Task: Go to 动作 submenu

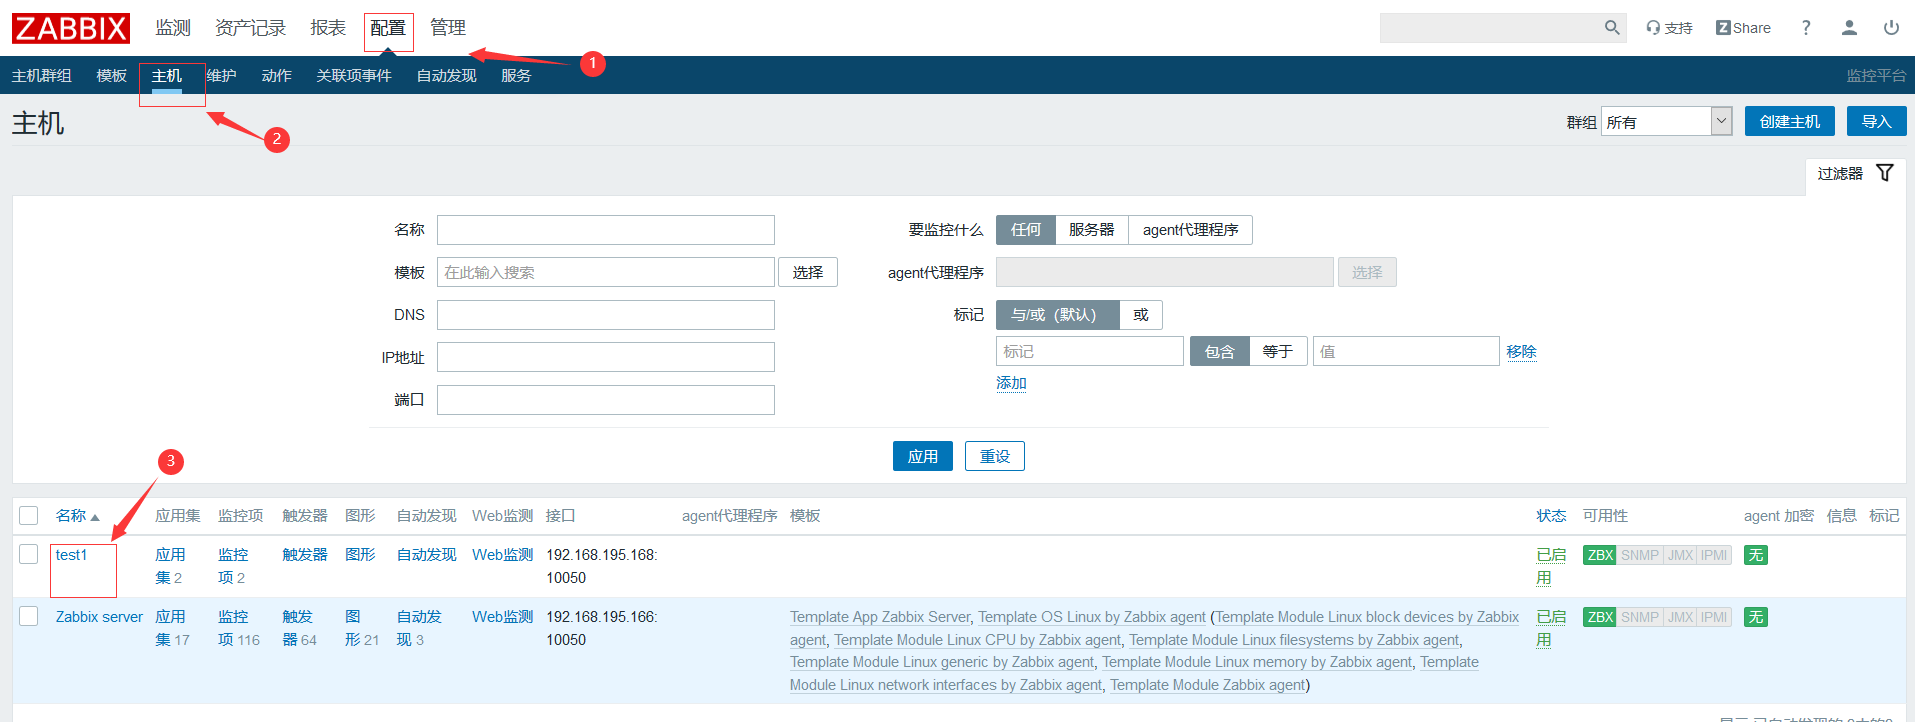Action: click(x=277, y=76)
